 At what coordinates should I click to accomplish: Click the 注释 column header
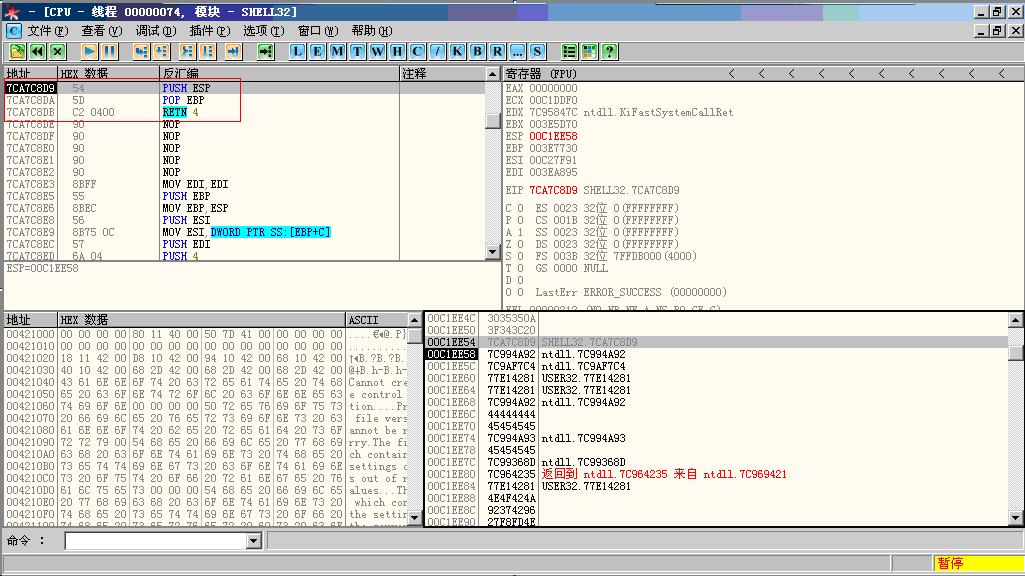[x=443, y=74]
